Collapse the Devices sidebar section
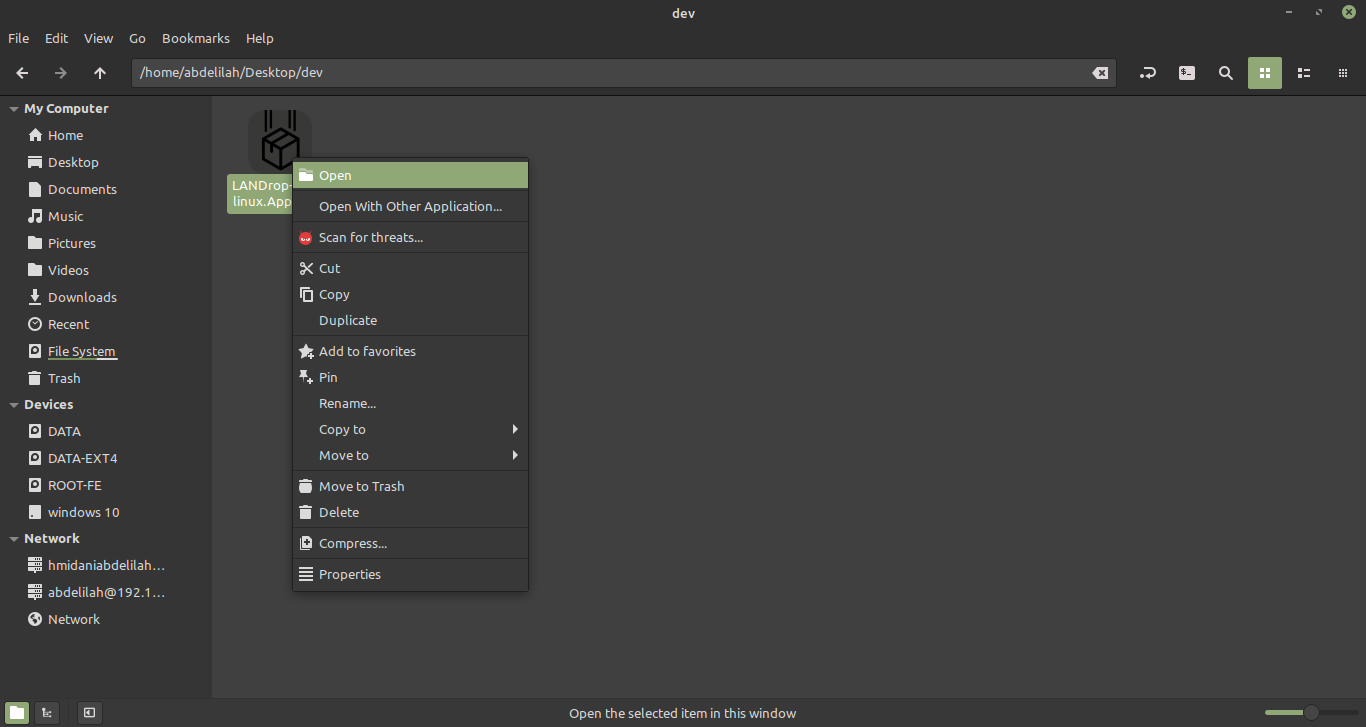 point(14,405)
